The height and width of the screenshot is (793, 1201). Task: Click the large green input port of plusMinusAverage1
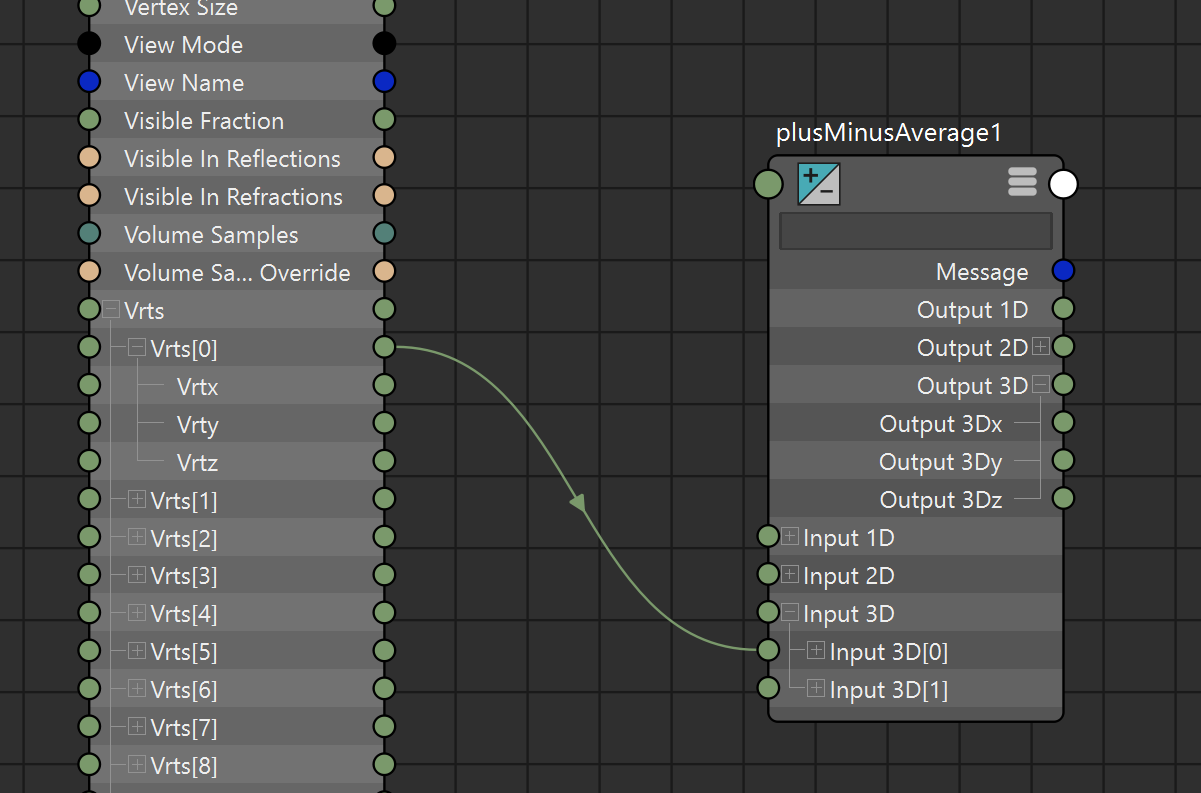[768, 184]
